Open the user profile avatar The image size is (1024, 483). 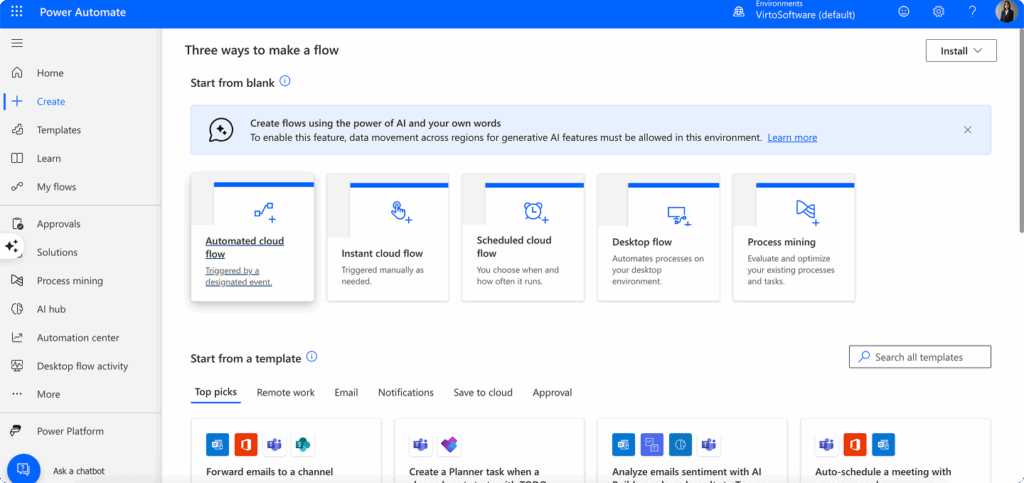pyautogui.click(x=1006, y=12)
